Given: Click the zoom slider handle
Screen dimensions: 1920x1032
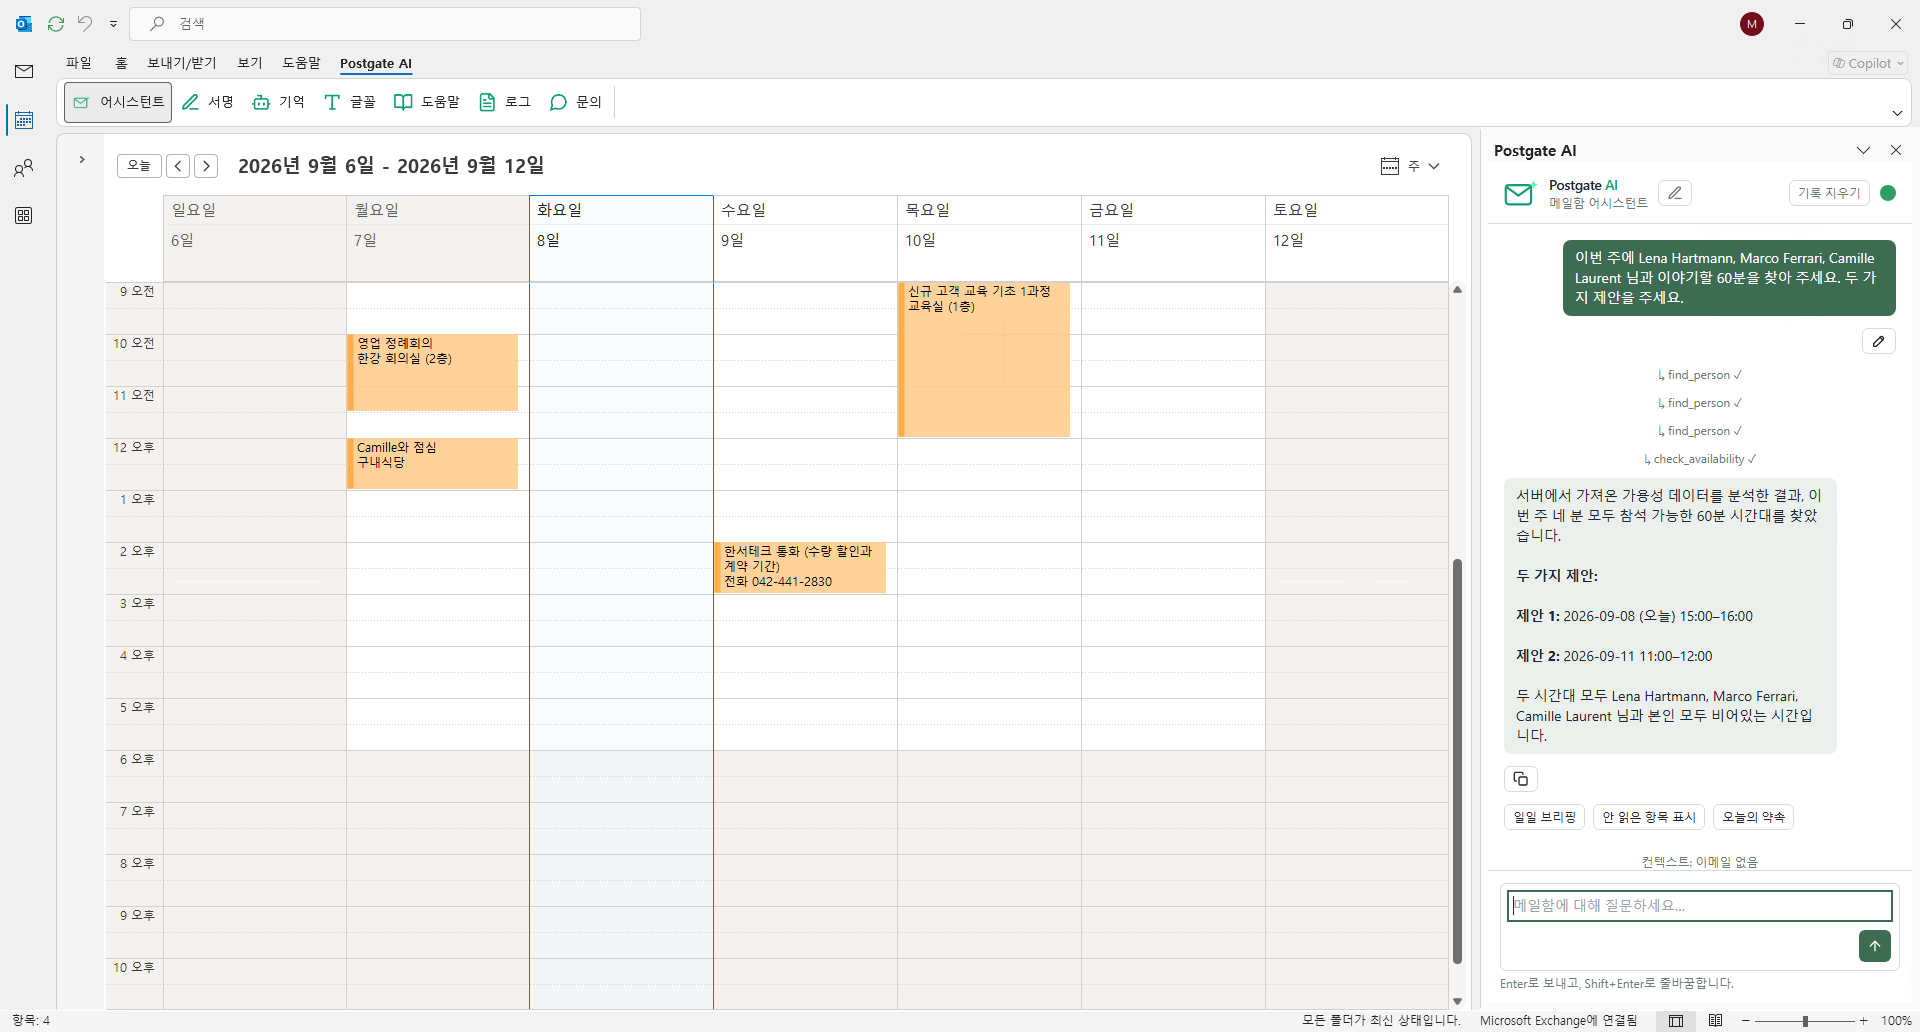Looking at the screenshot, I should tap(1805, 1021).
